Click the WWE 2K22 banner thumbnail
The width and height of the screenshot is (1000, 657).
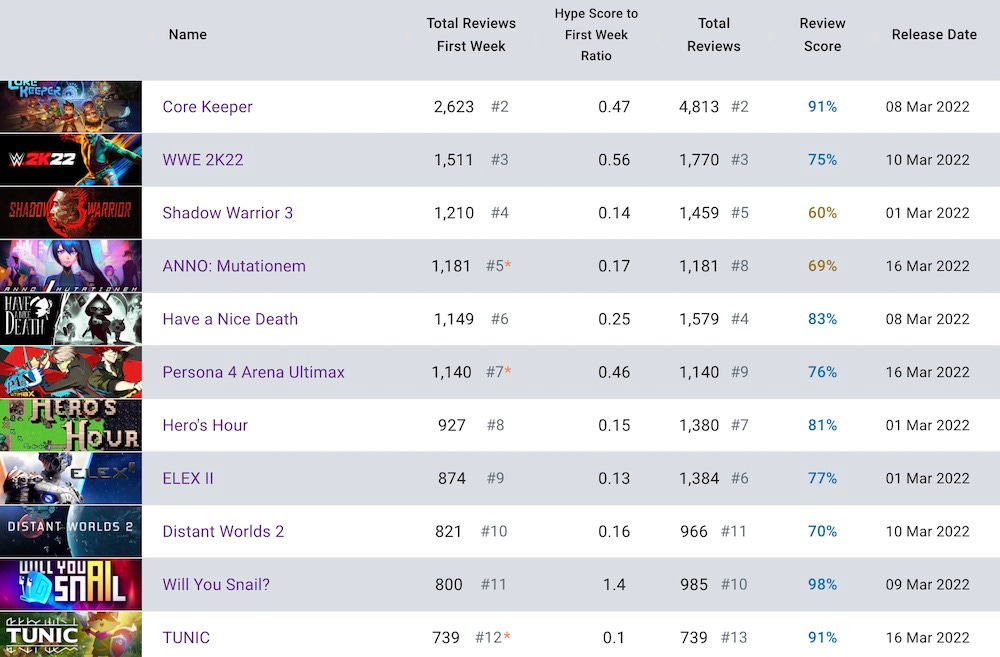pyautogui.click(x=71, y=159)
